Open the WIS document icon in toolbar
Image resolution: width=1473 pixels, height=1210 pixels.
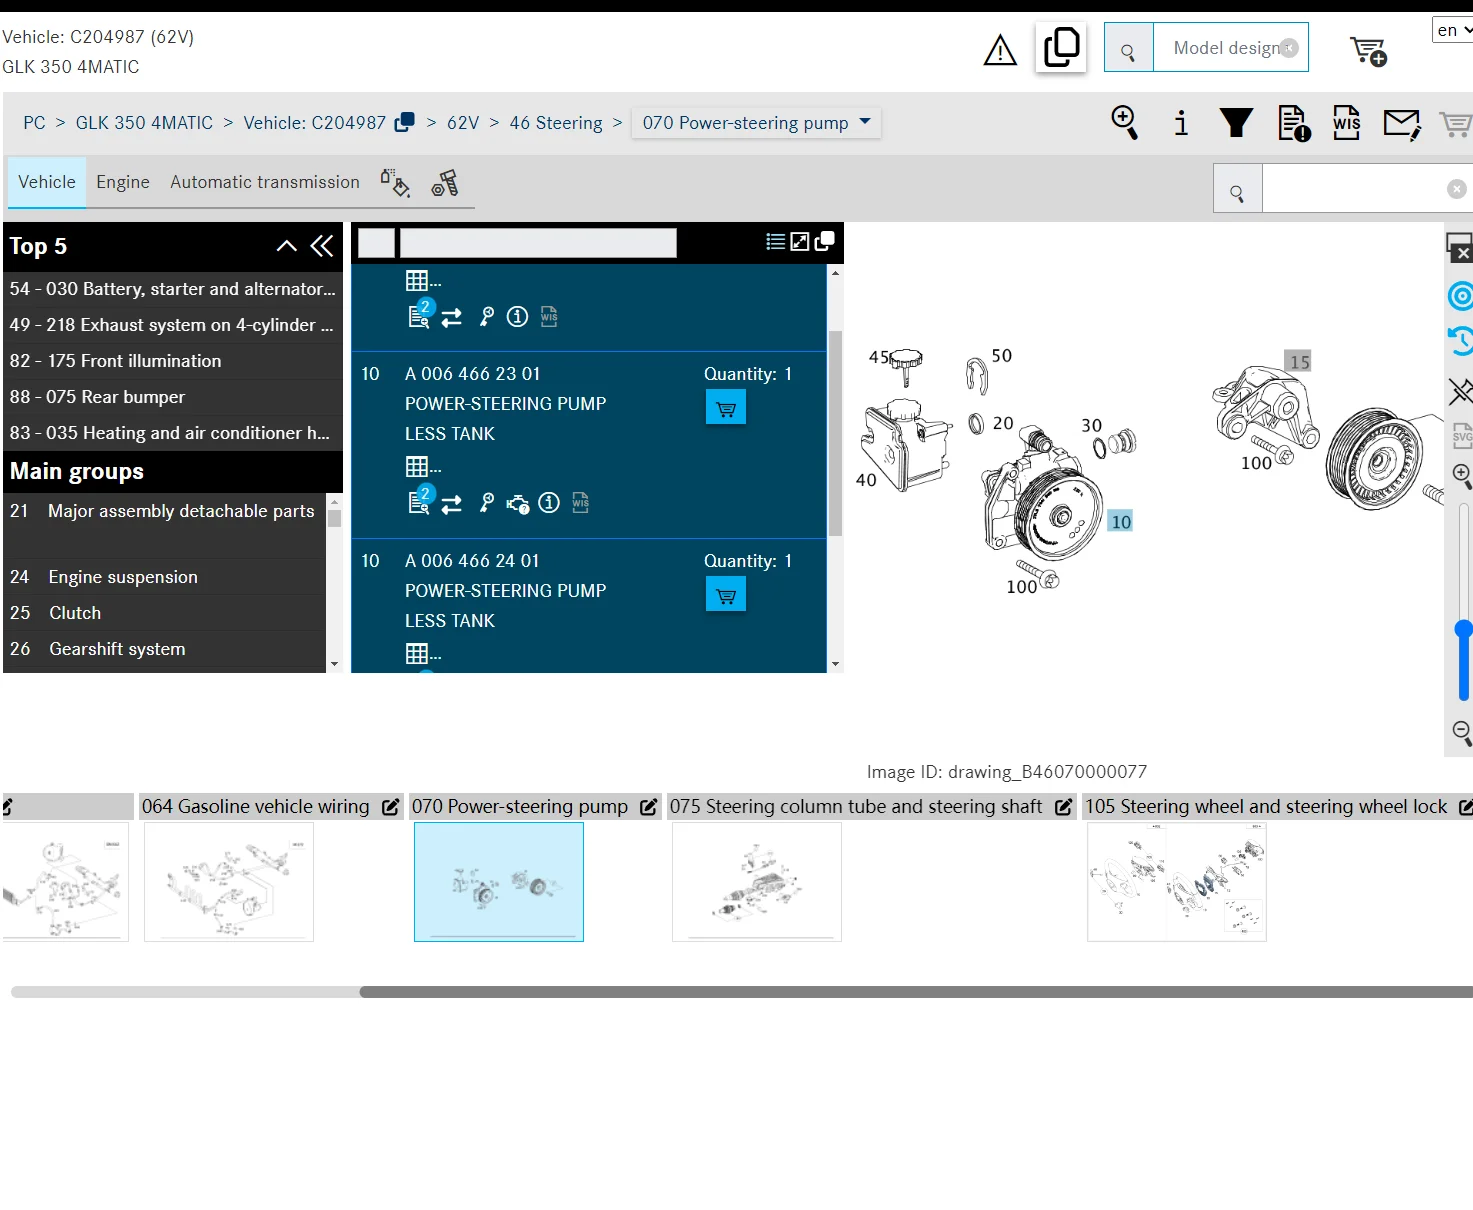click(x=1347, y=123)
